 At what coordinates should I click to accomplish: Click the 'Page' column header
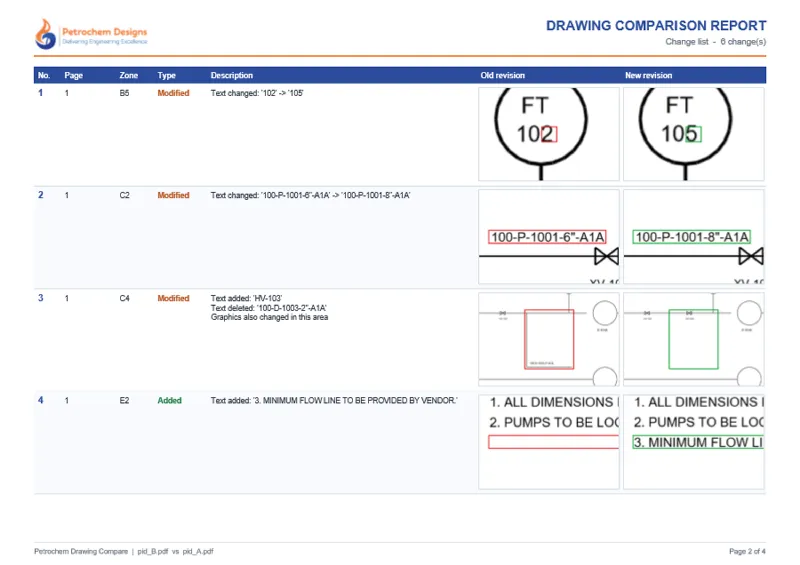73,76
